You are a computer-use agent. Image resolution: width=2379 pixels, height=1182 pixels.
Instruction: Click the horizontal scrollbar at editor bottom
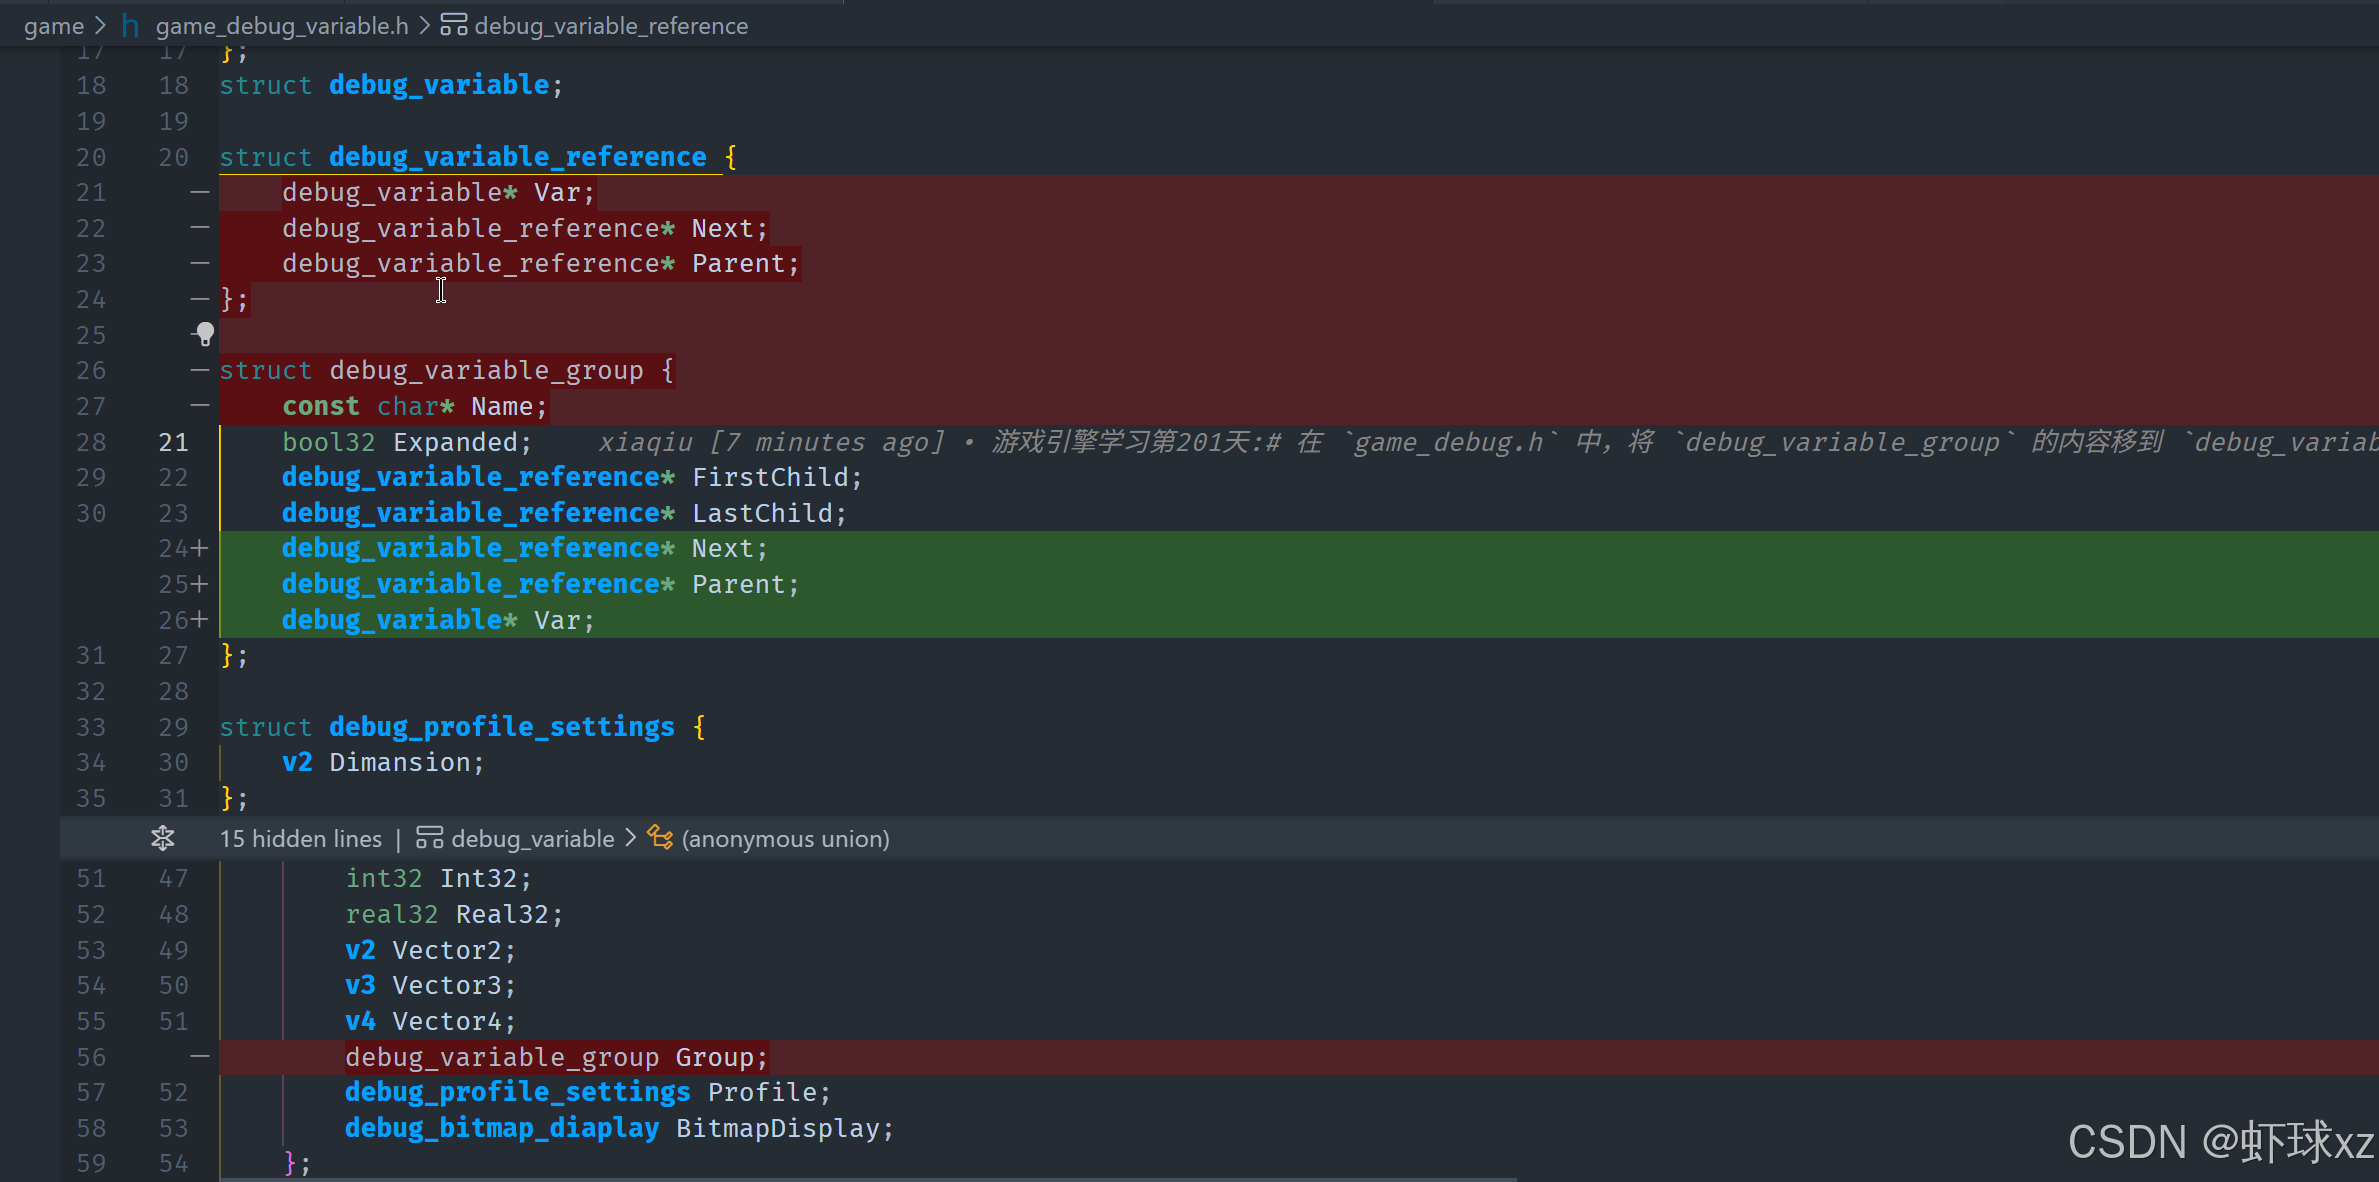(868, 1178)
